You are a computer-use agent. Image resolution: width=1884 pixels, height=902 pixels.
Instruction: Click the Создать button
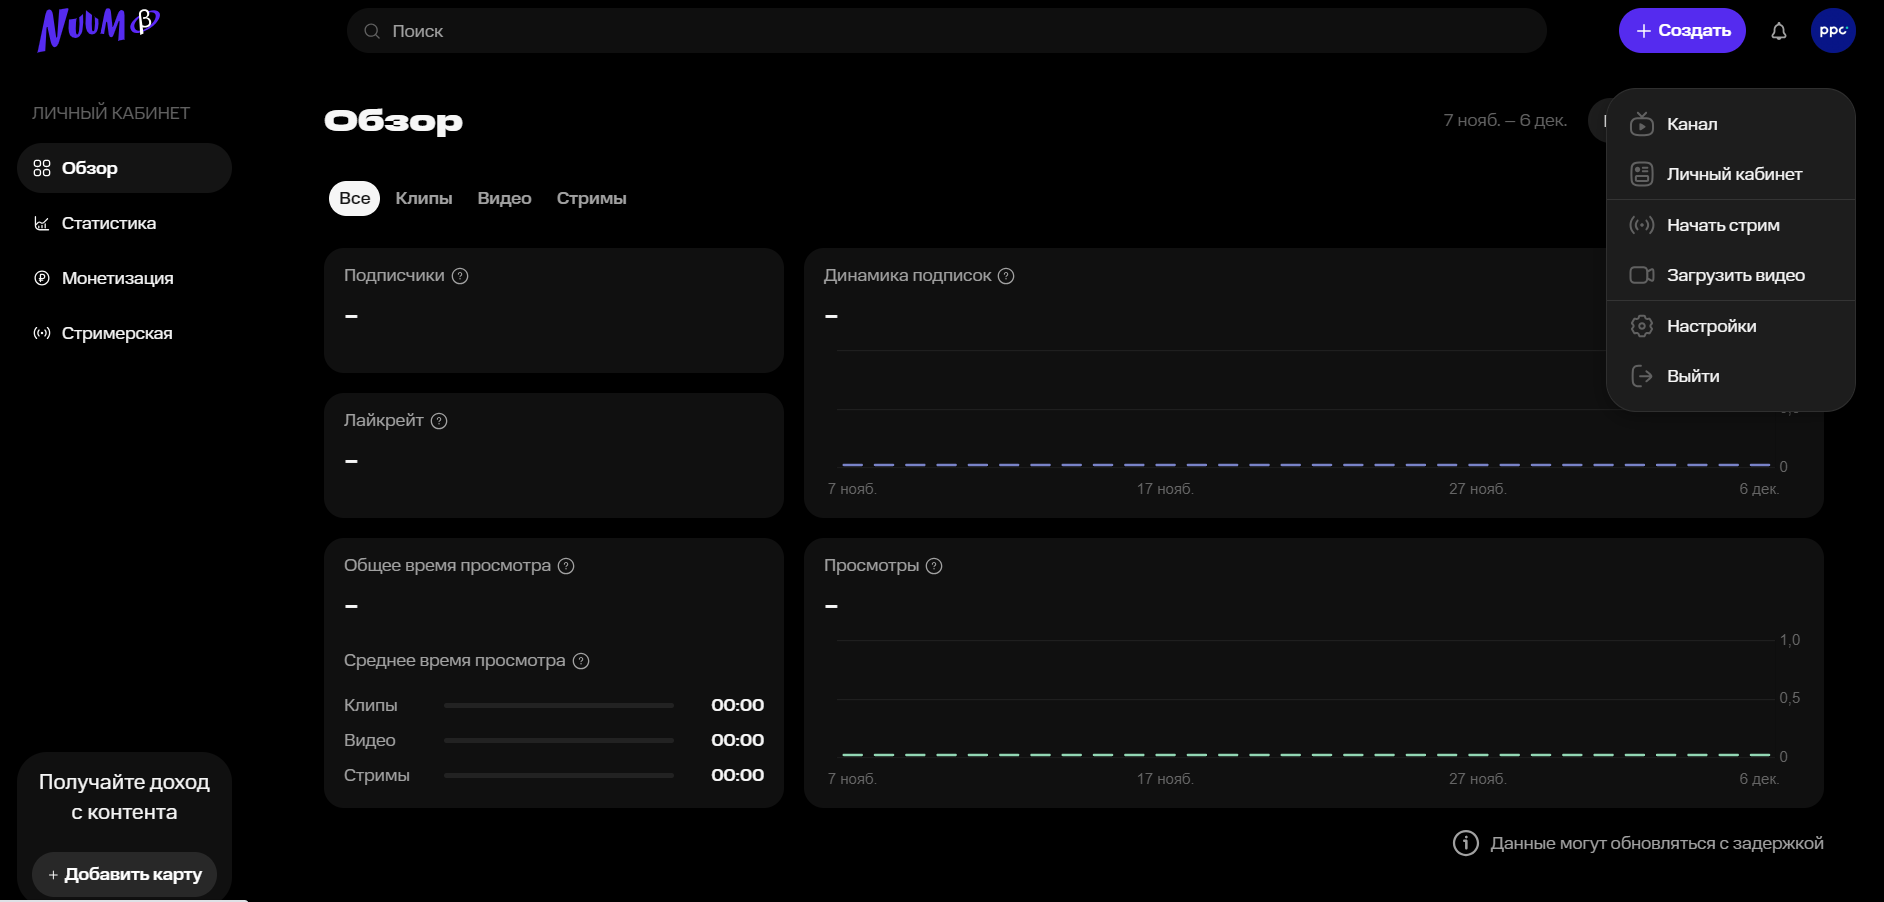1682,31
